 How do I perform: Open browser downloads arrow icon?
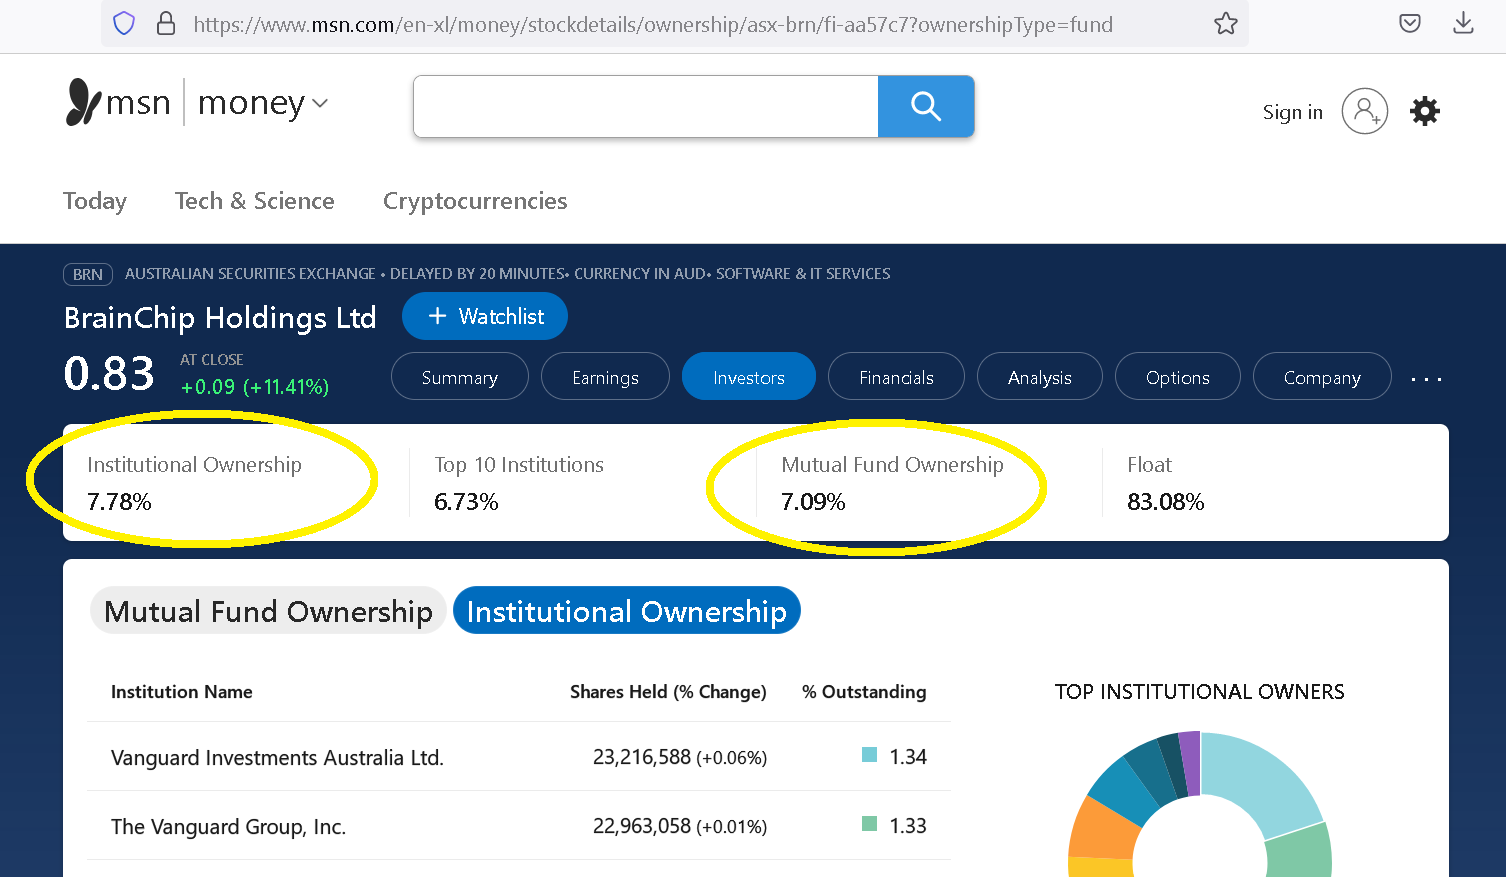[x=1463, y=24]
